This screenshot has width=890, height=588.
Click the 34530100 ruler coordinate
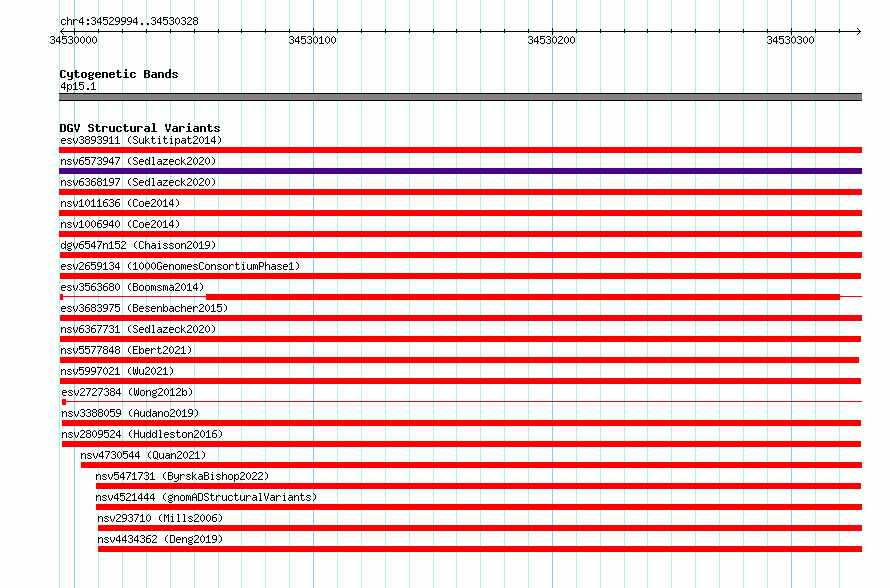312,40
